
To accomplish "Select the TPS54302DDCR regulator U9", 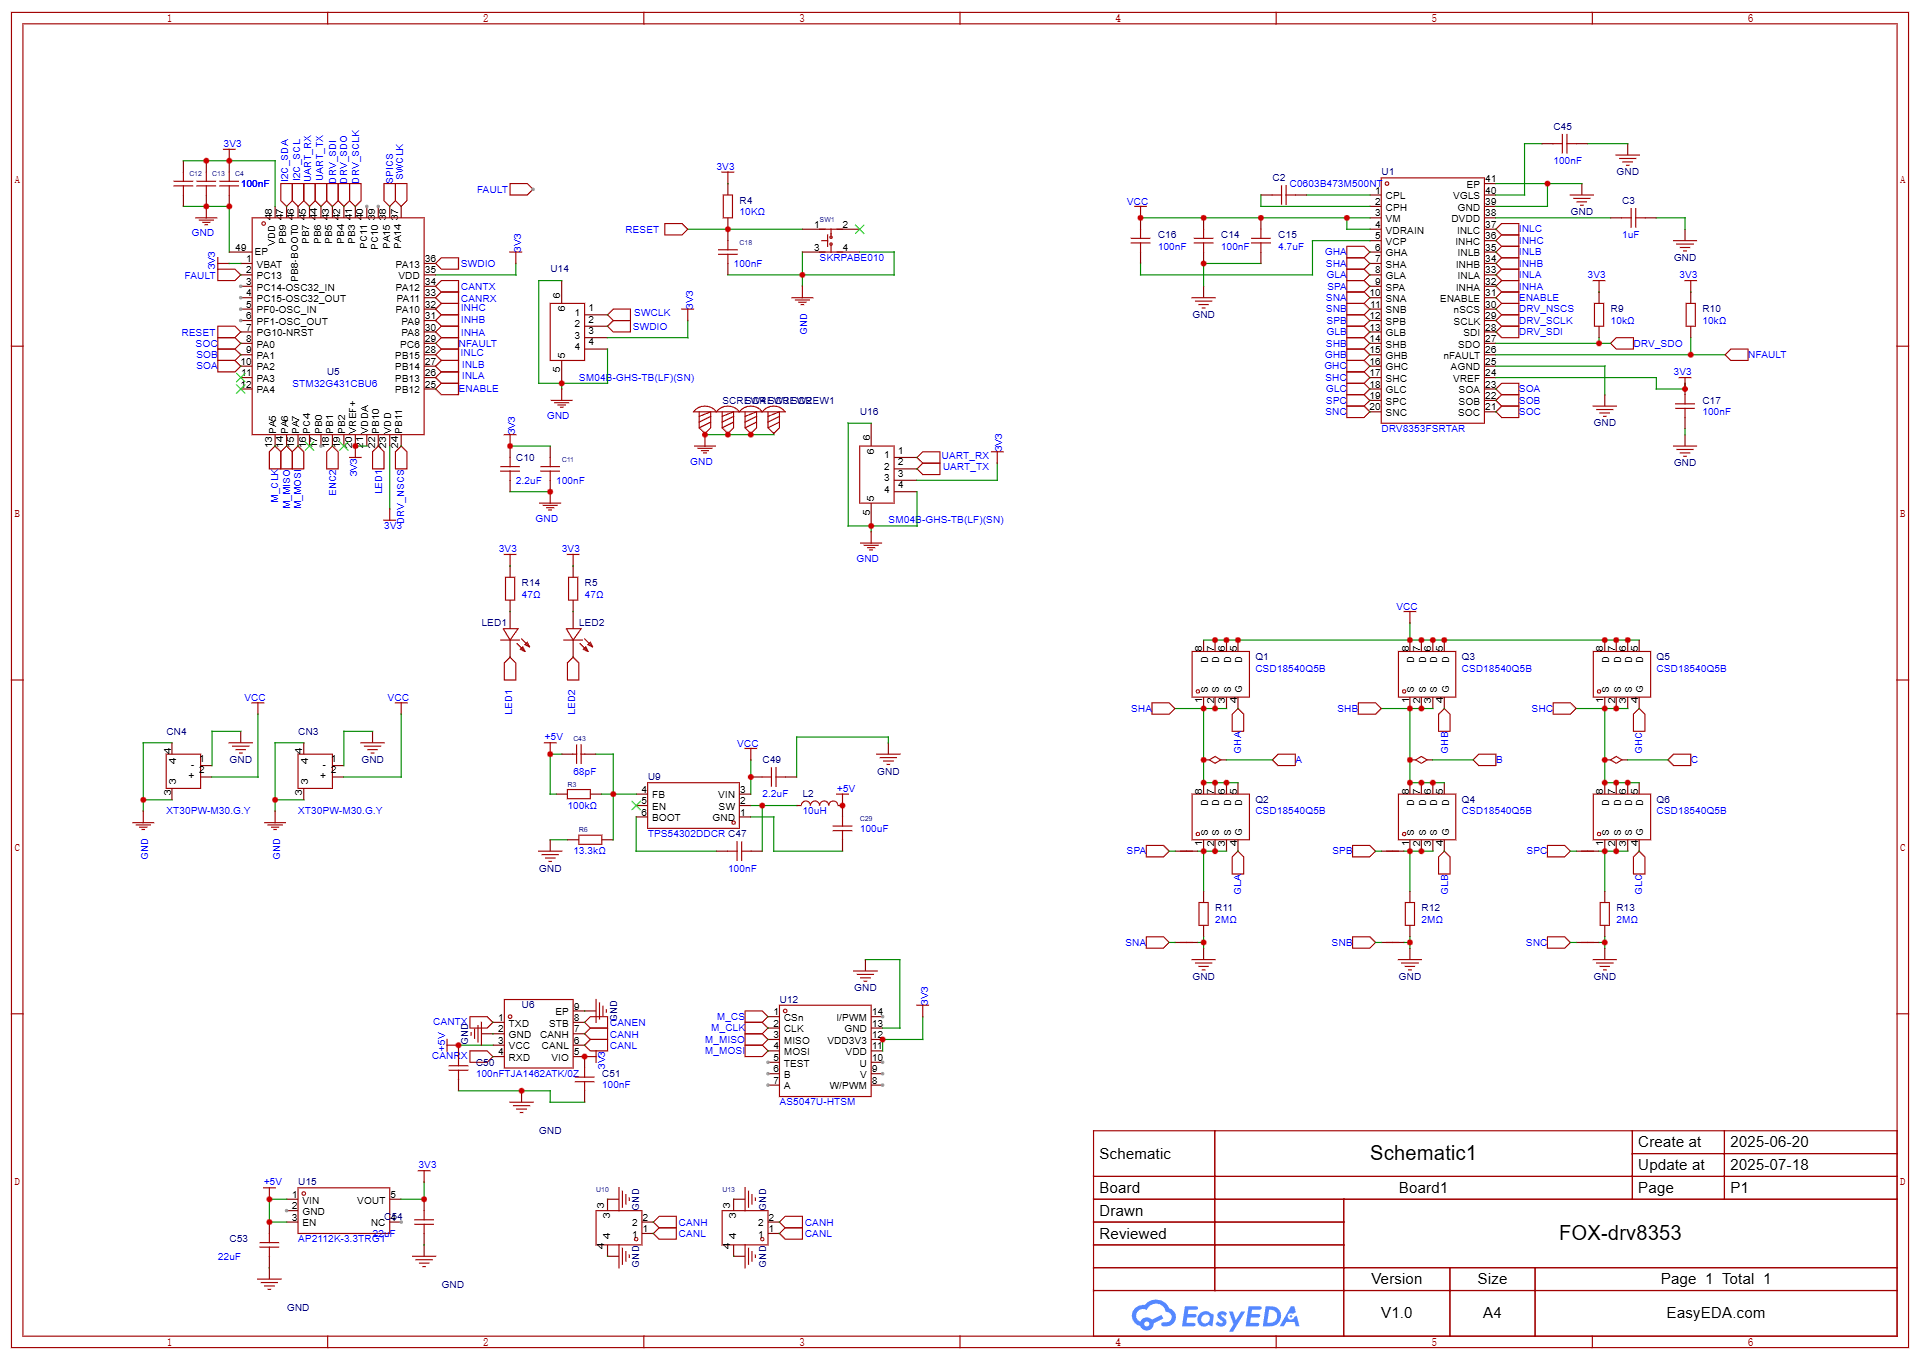I will click(x=693, y=805).
